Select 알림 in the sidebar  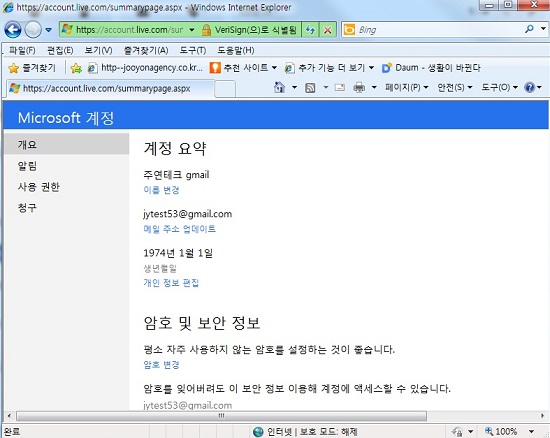(x=27, y=166)
